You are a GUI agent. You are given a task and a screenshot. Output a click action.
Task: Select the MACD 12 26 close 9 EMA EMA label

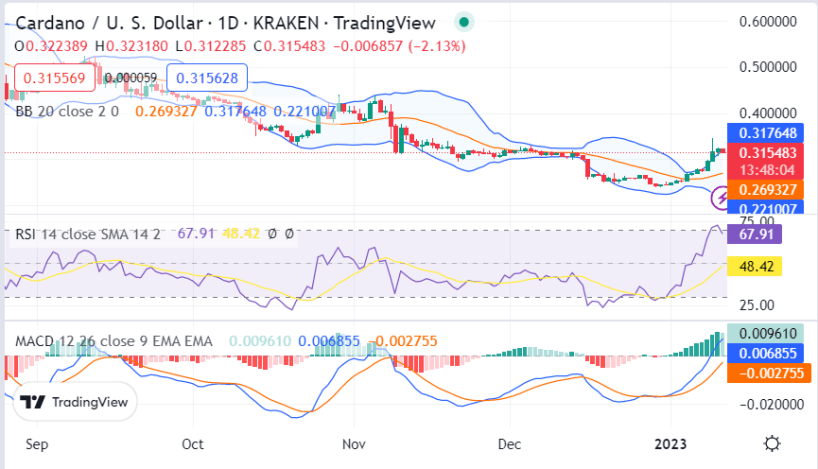click(x=114, y=341)
